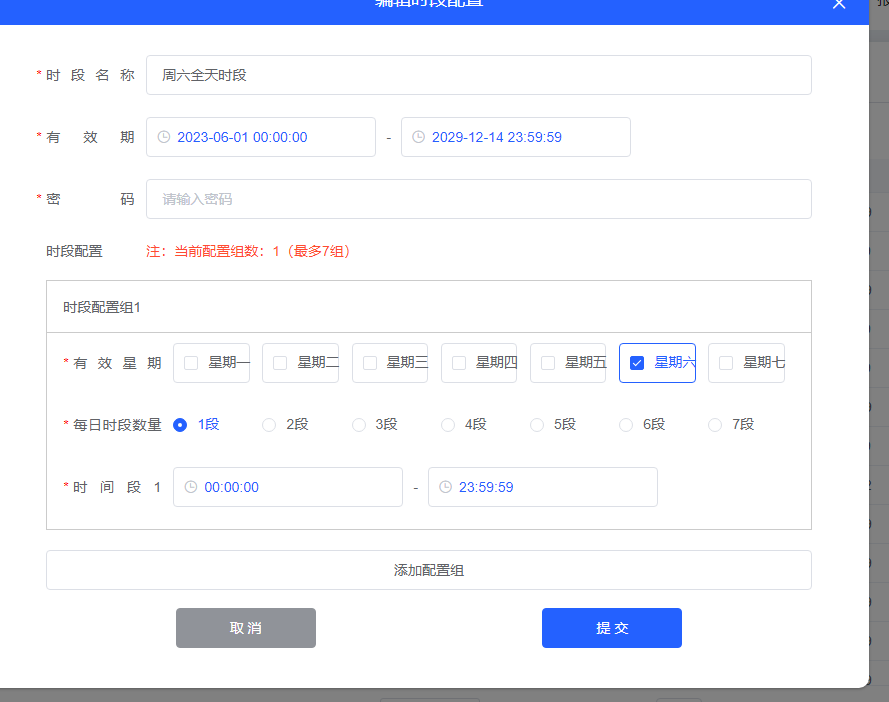Select the 2段 daily period radio
The width and height of the screenshot is (889, 702).
click(269, 425)
